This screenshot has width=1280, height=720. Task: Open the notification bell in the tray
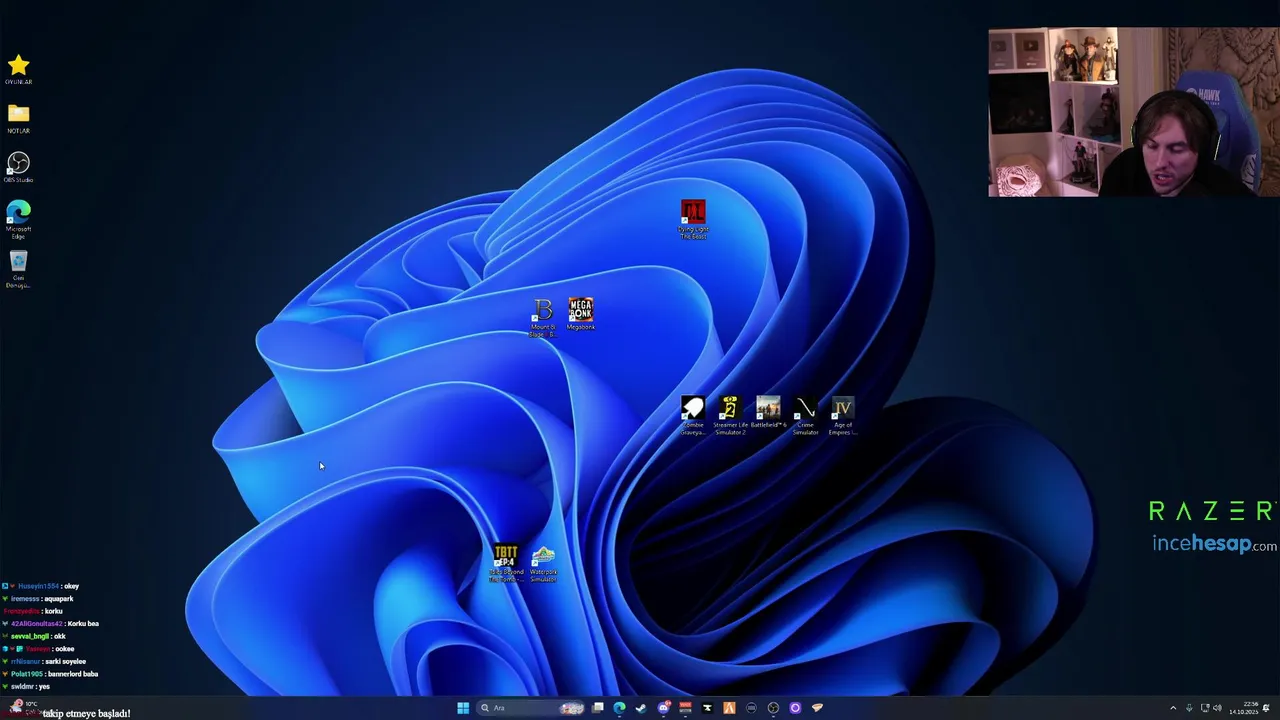click(1266, 708)
